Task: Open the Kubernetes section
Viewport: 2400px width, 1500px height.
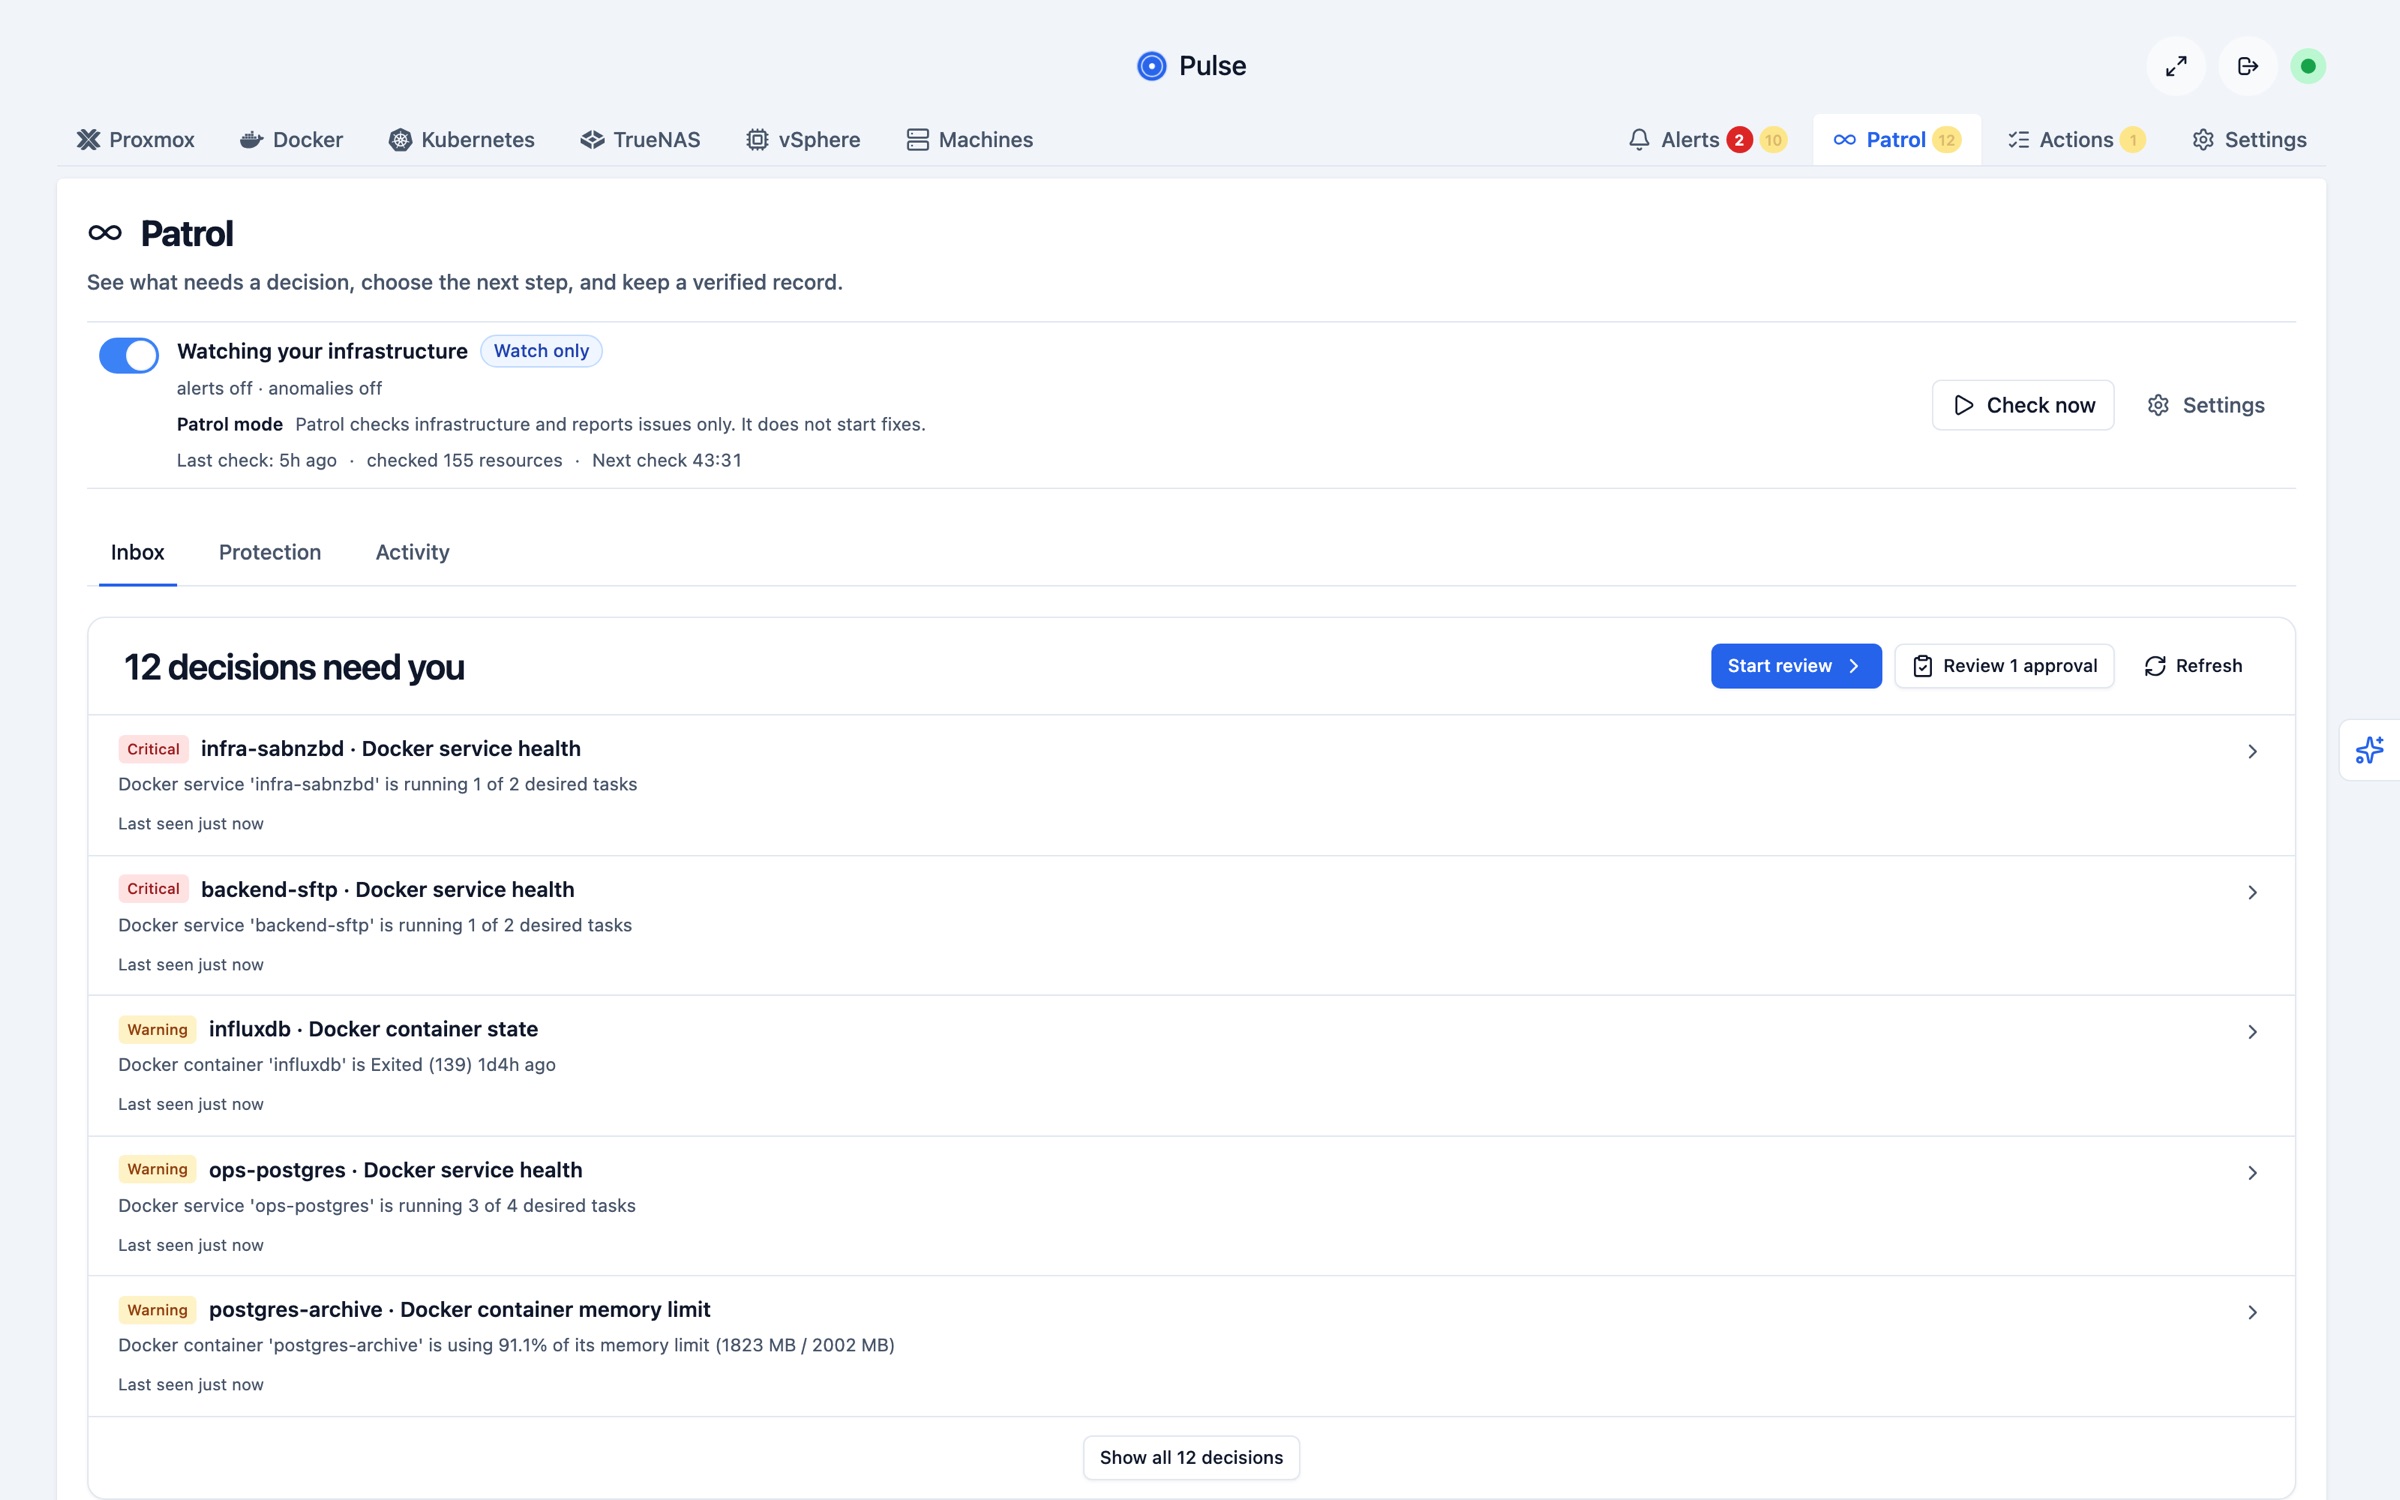Action: coord(462,140)
